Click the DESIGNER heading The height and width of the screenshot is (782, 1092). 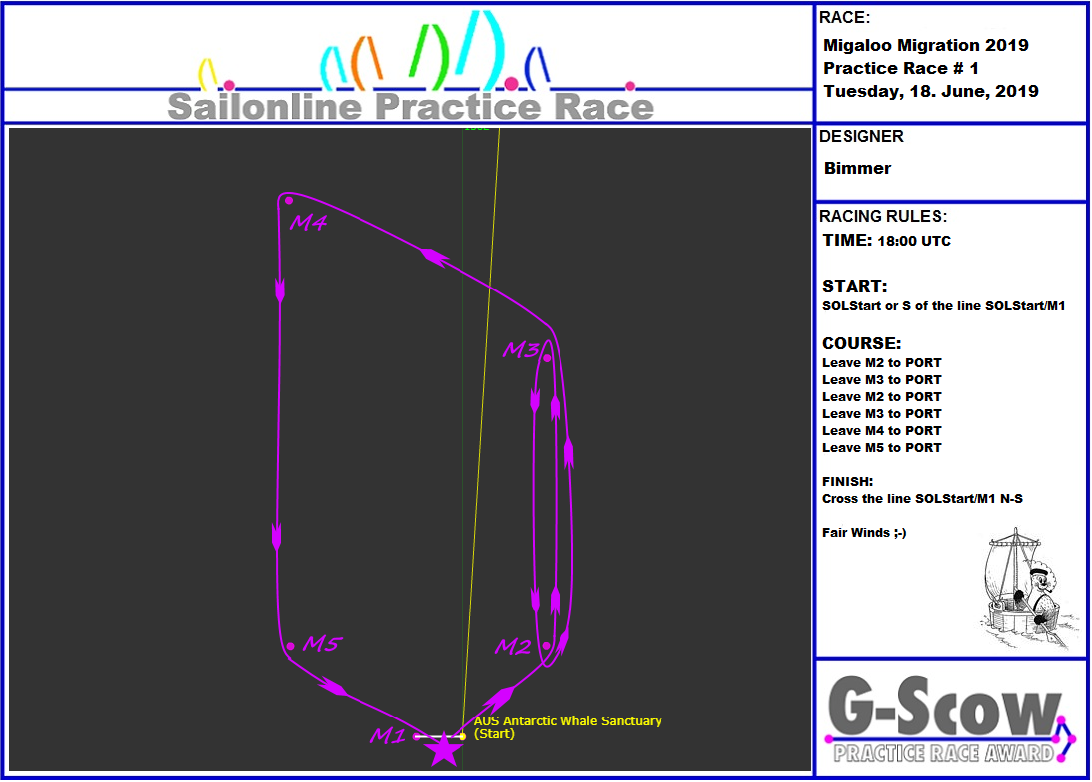[861, 136]
